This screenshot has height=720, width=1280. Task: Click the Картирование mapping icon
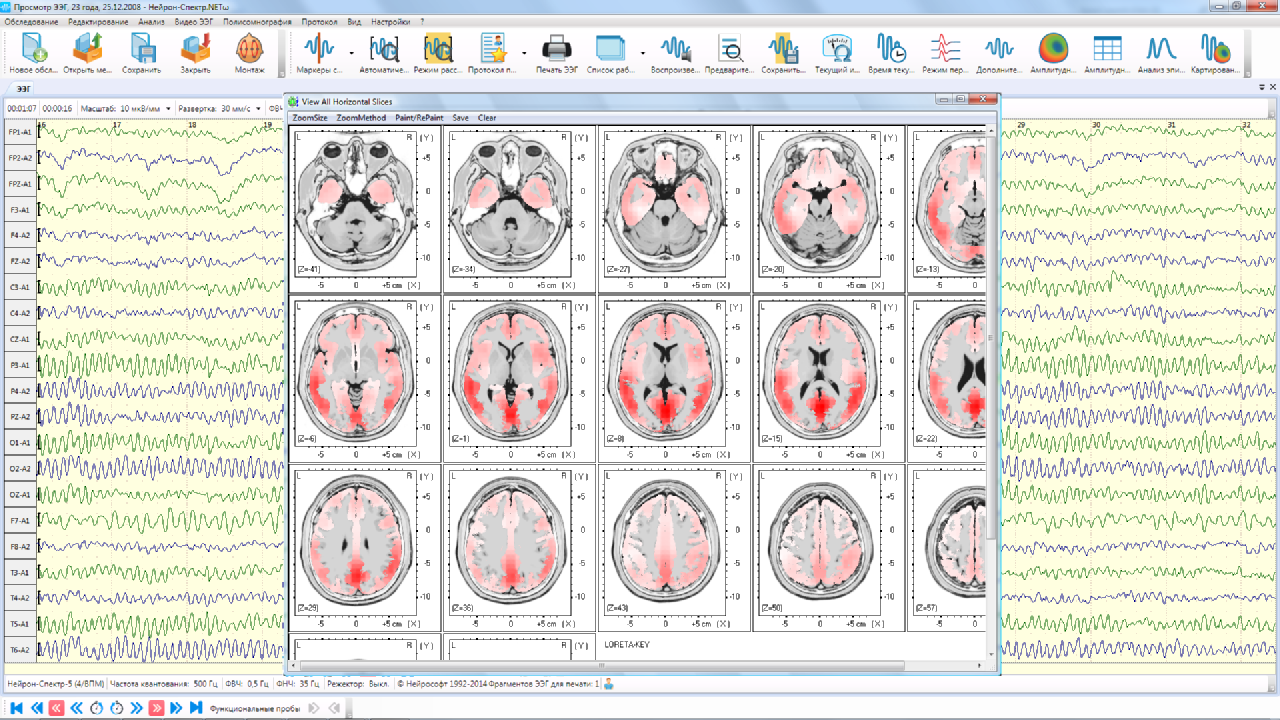click(x=1215, y=54)
